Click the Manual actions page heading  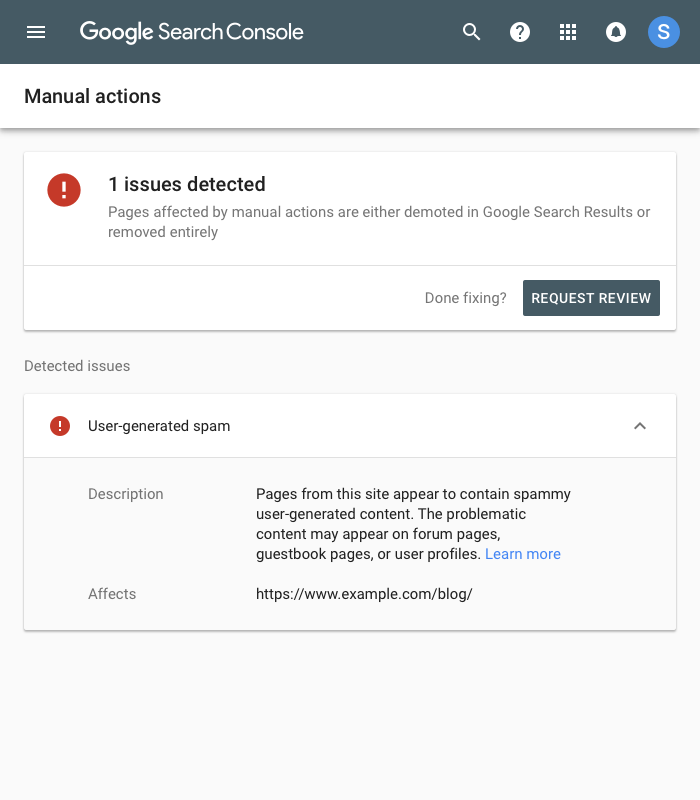click(92, 96)
